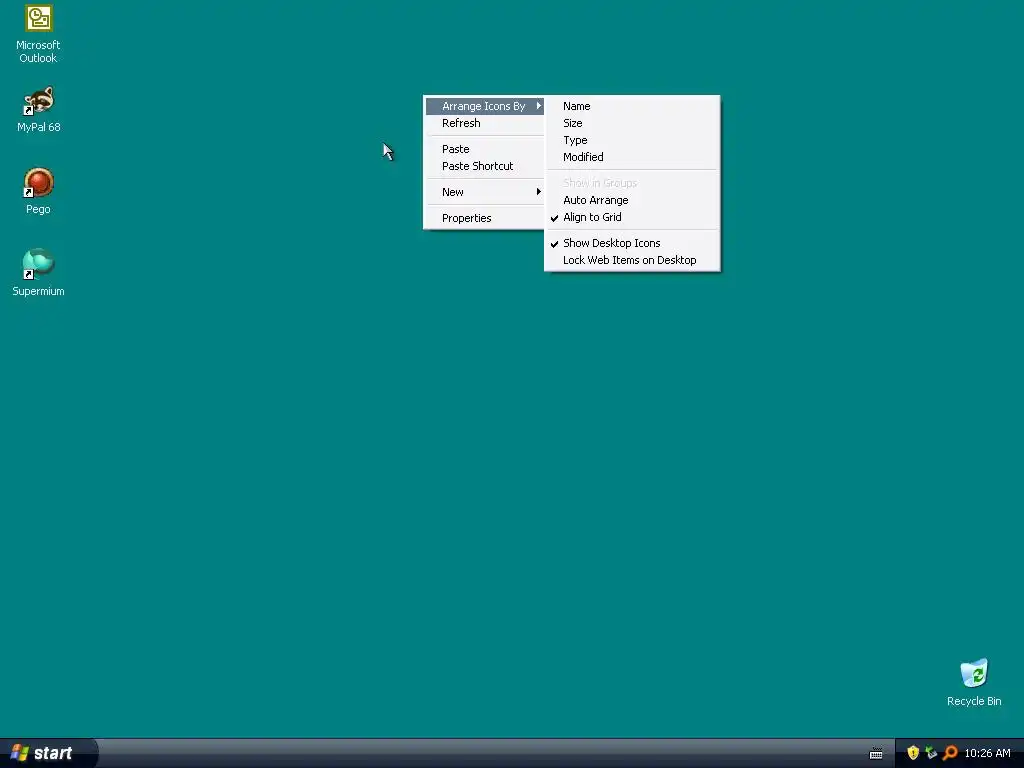Click the keyboard icon in the taskbar

(x=876, y=754)
